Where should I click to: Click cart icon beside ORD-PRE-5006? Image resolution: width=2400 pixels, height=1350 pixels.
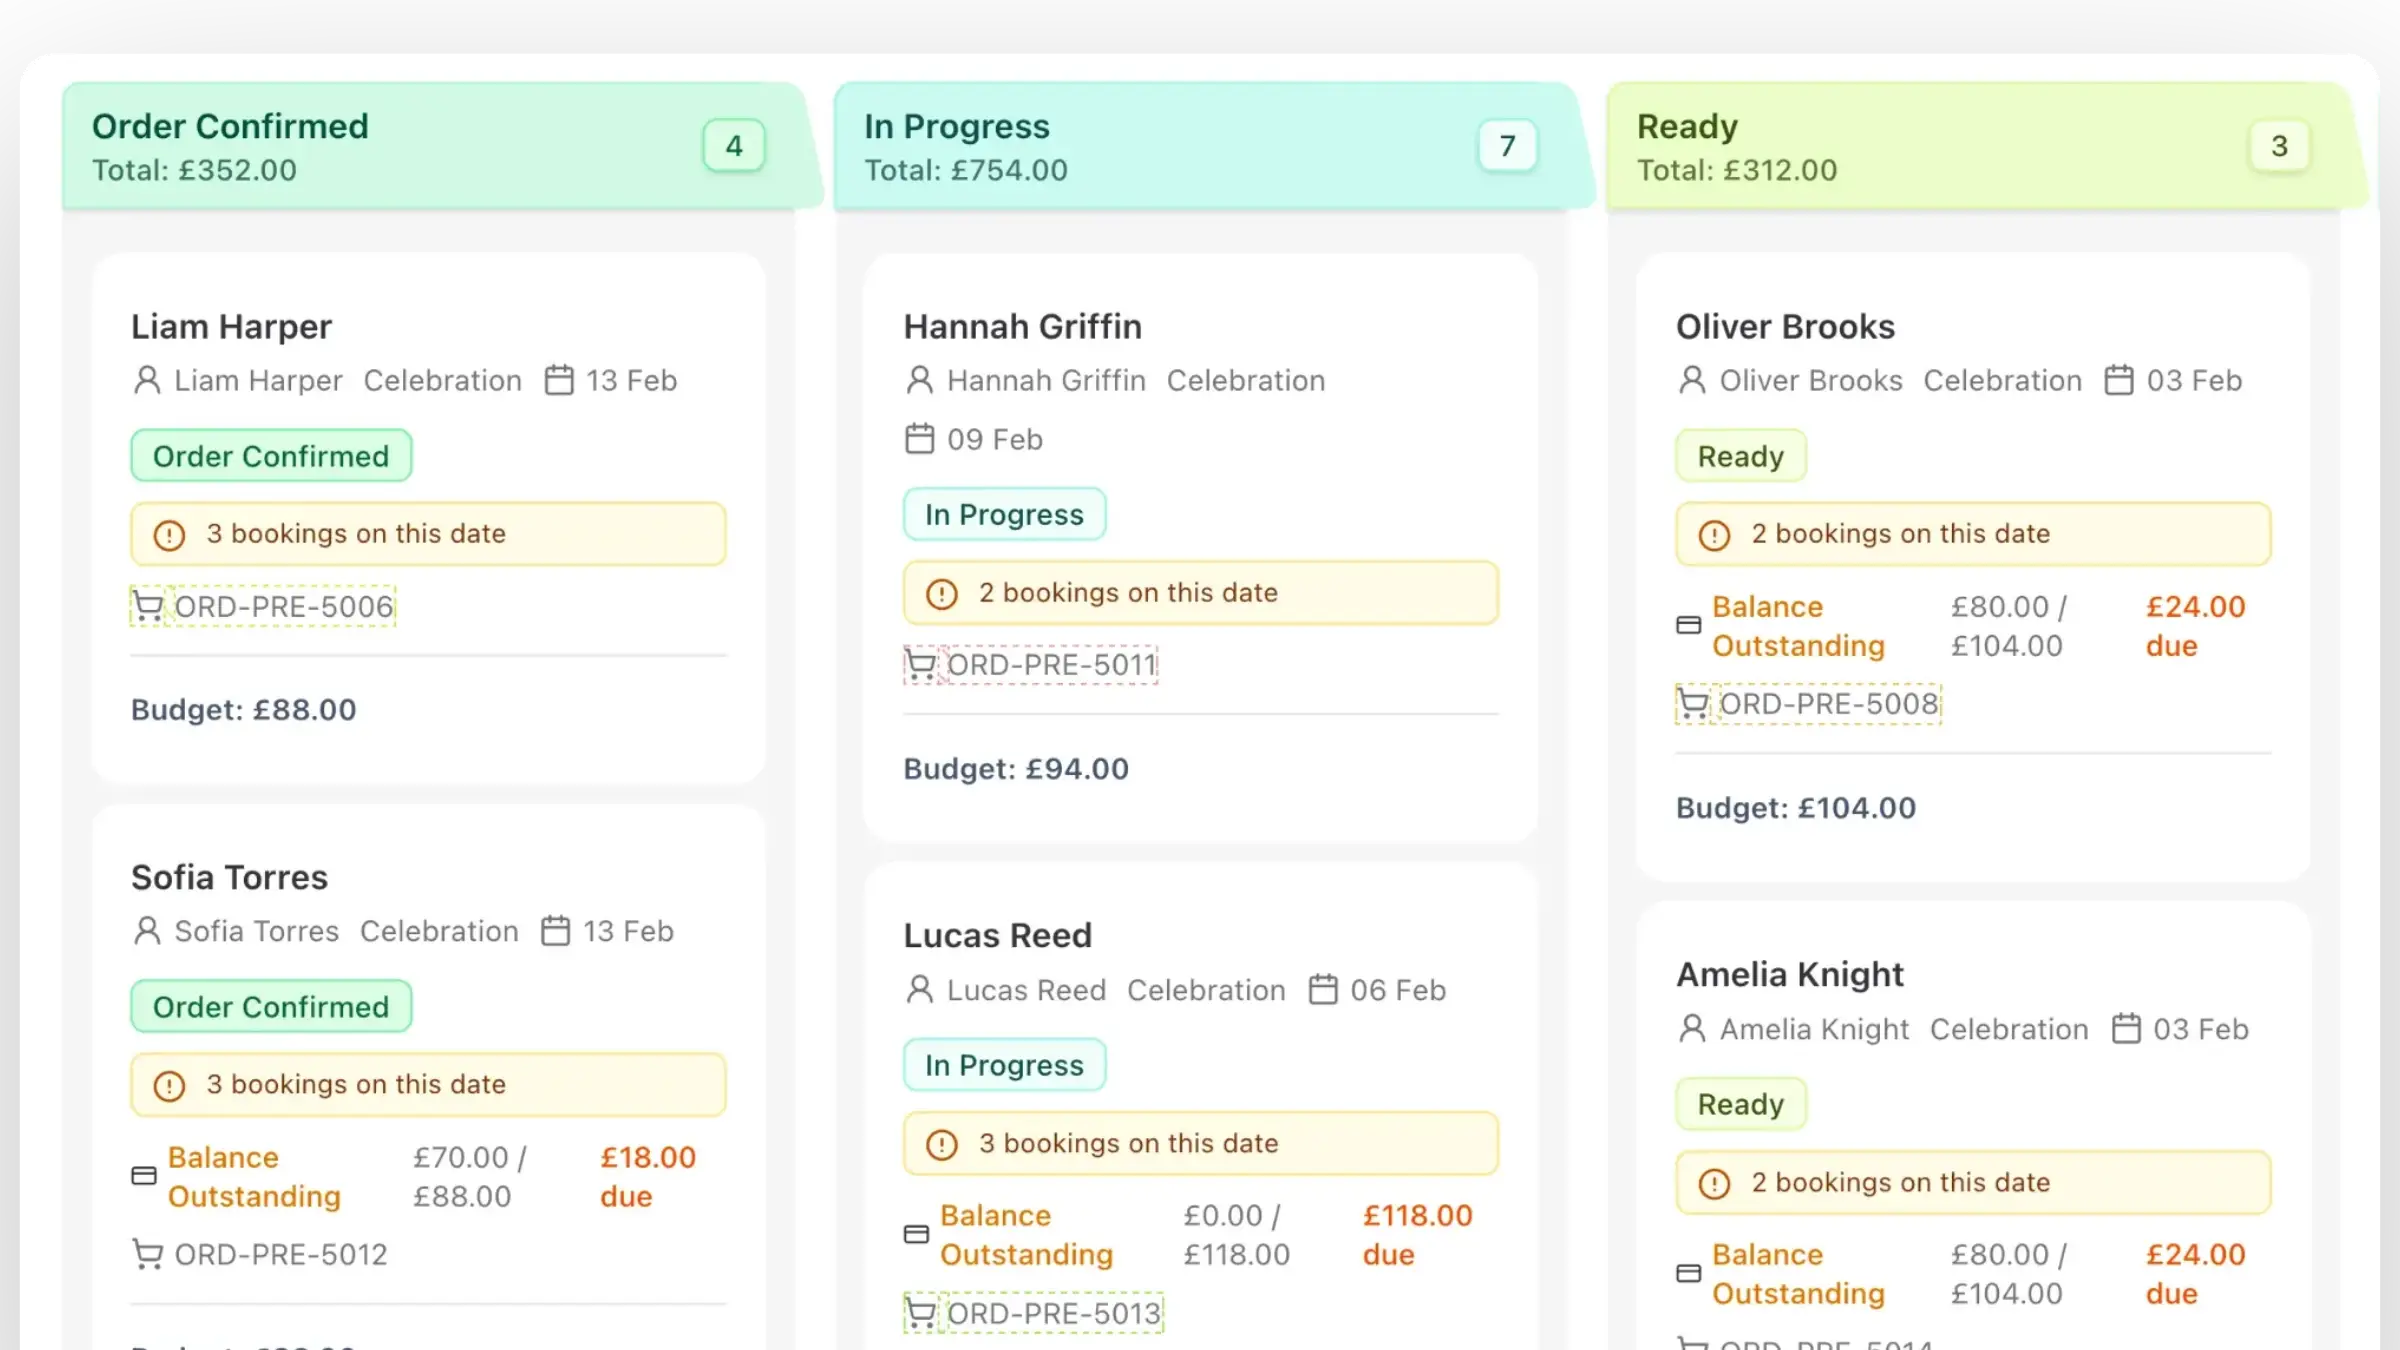[x=148, y=606]
